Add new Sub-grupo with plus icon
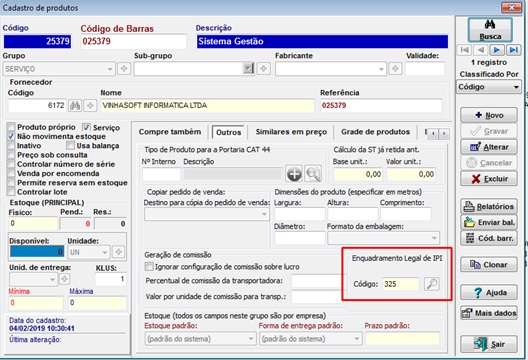 click(x=264, y=69)
